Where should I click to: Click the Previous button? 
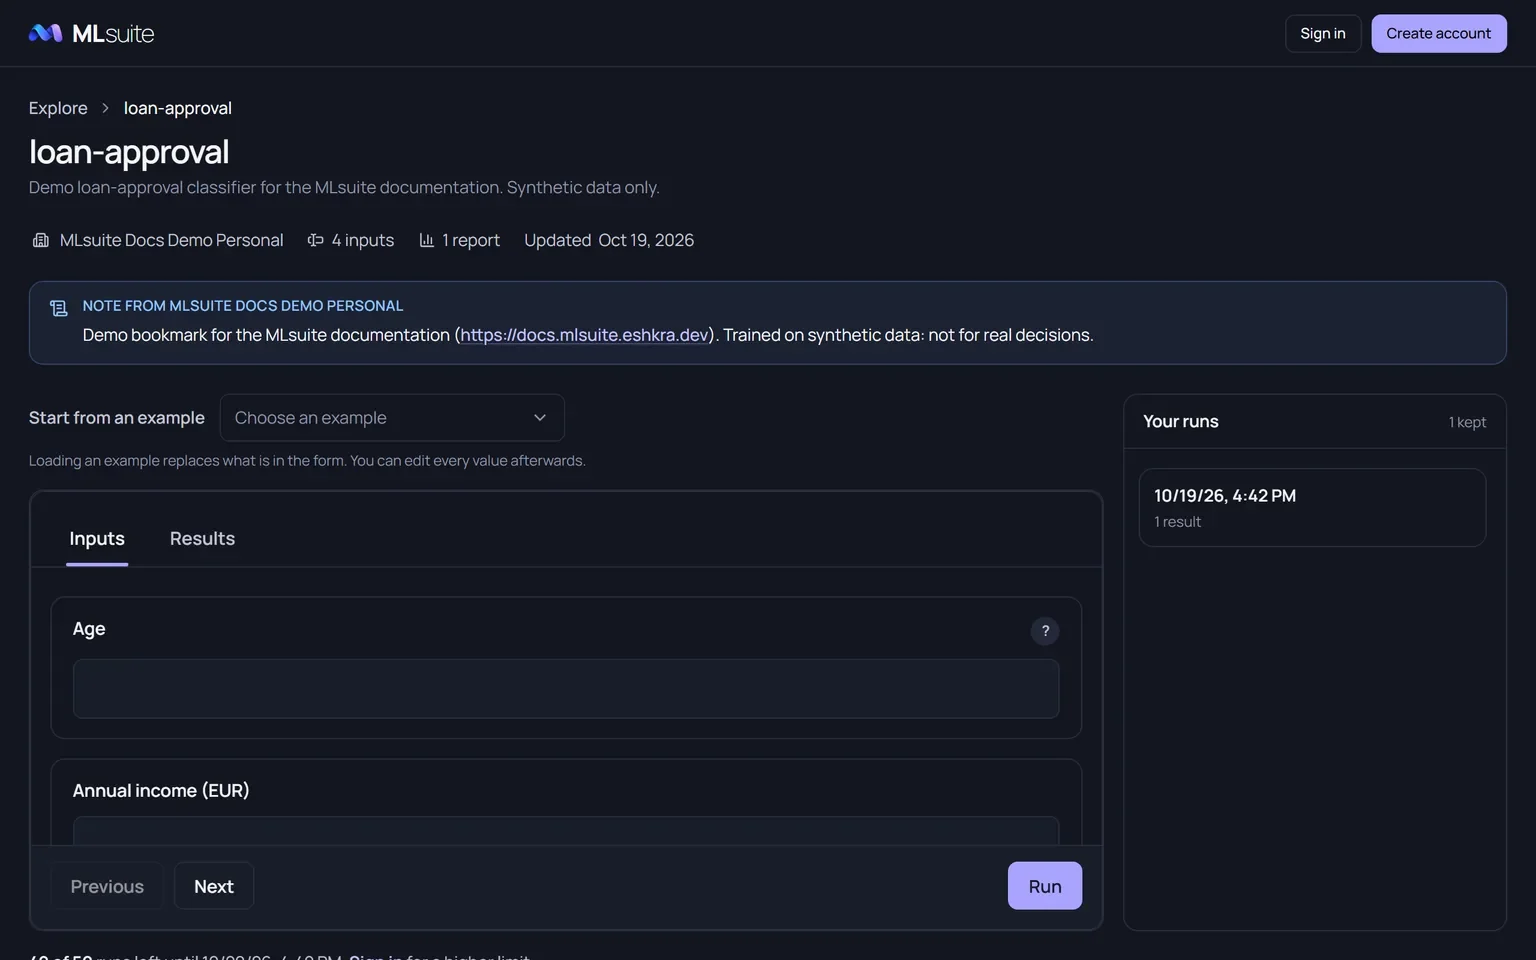click(x=107, y=886)
